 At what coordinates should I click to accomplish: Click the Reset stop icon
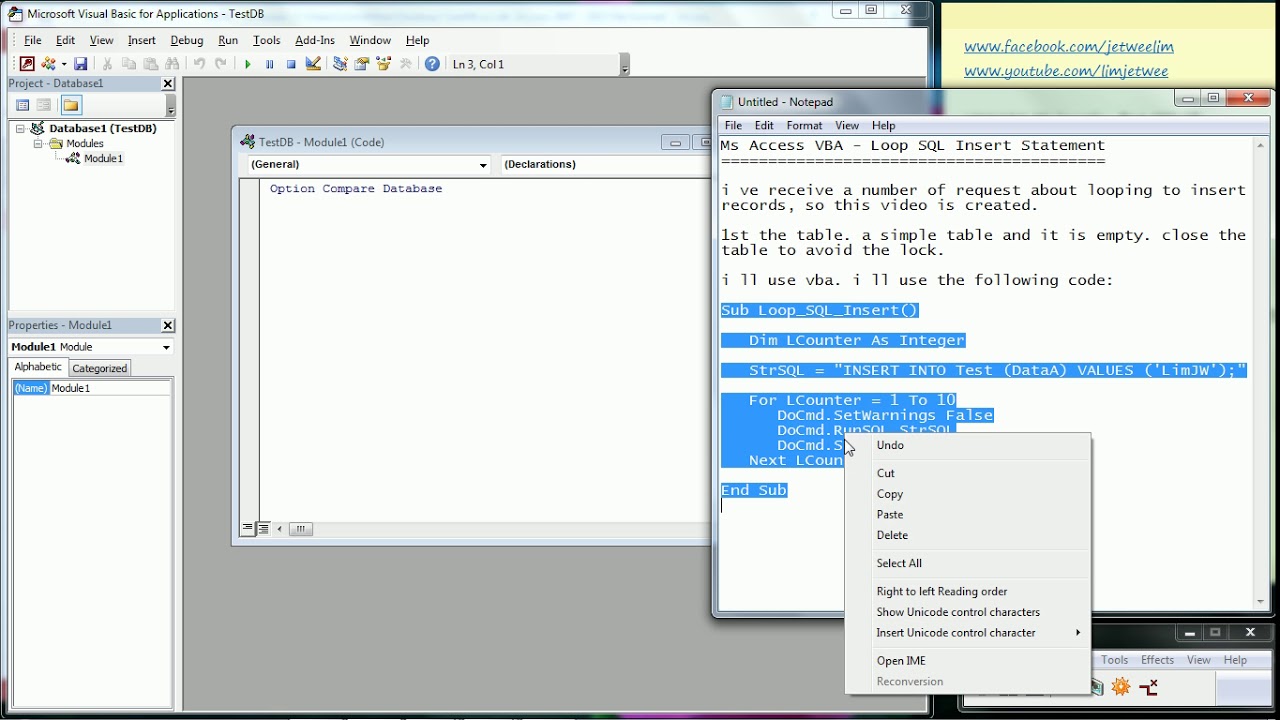(x=291, y=64)
